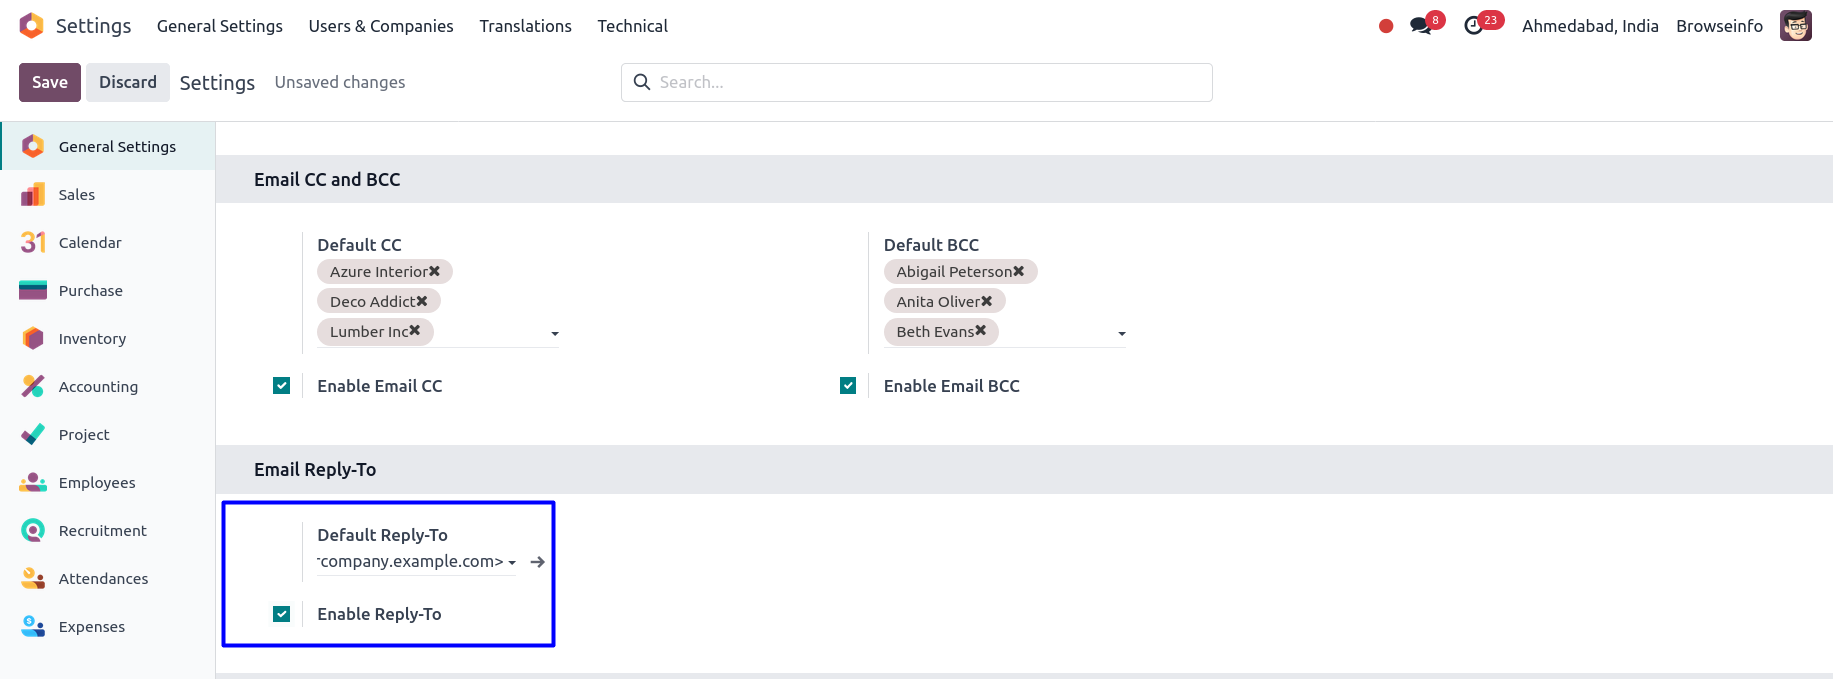The width and height of the screenshot is (1833, 679).
Task: Save the unsaved settings changes
Action: coord(50,82)
